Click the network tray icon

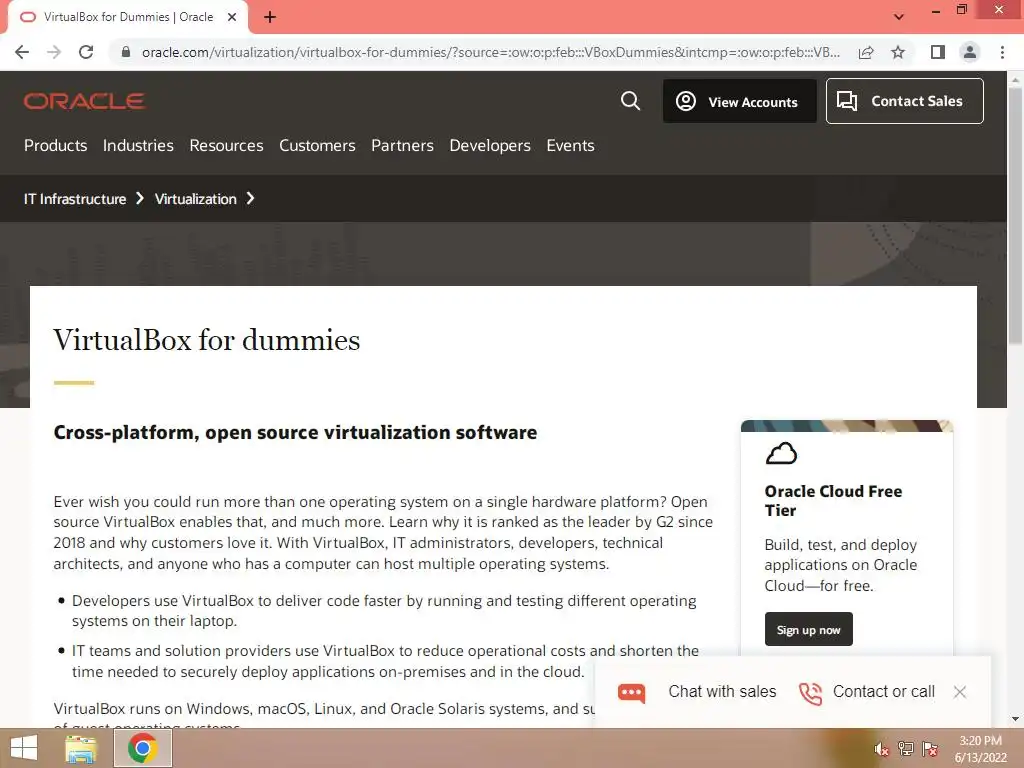[906, 748]
